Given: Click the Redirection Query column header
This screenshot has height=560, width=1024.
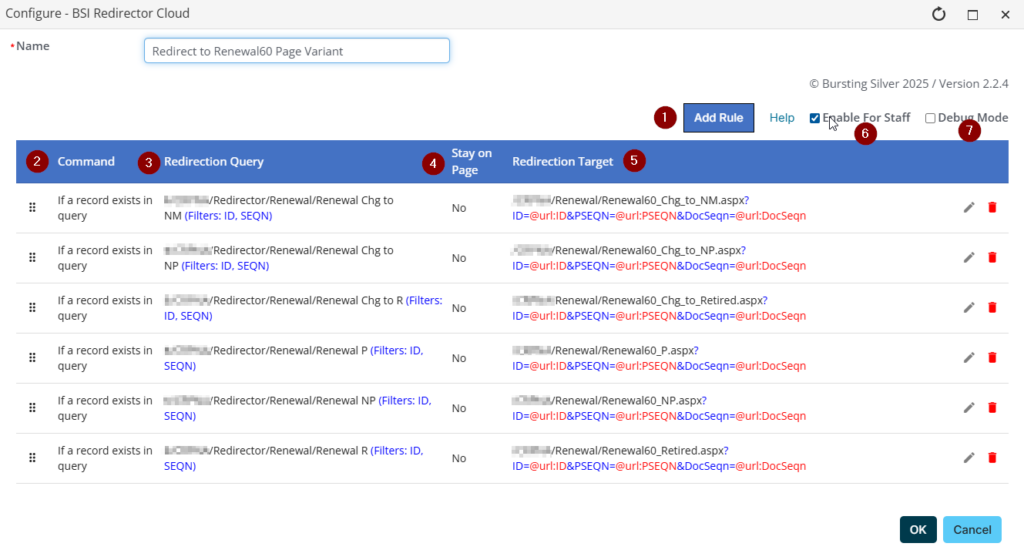Looking at the screenshot, I should point(214,161).
